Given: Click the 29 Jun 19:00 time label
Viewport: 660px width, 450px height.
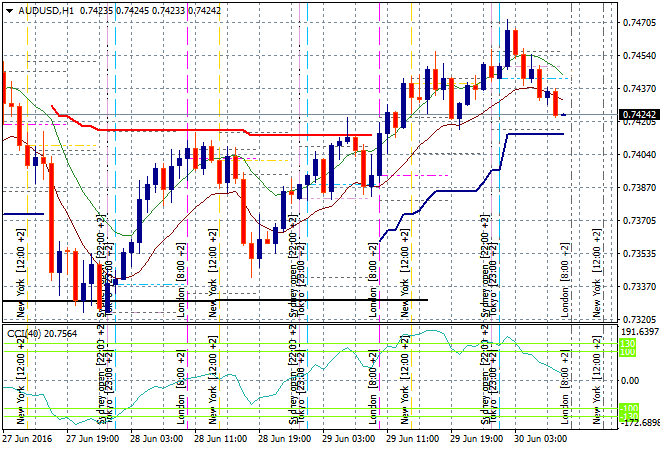Looking at the screenshot, I should (476, 439).
